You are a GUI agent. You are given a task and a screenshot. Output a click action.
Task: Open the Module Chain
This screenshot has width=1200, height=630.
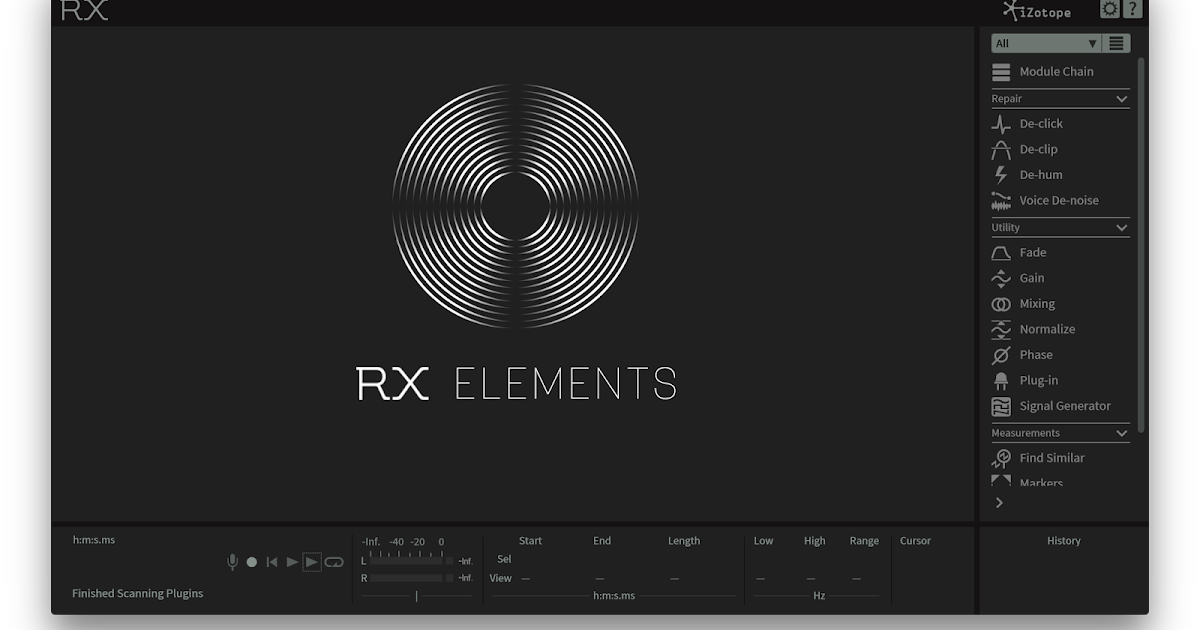[x=1043, y=72]
